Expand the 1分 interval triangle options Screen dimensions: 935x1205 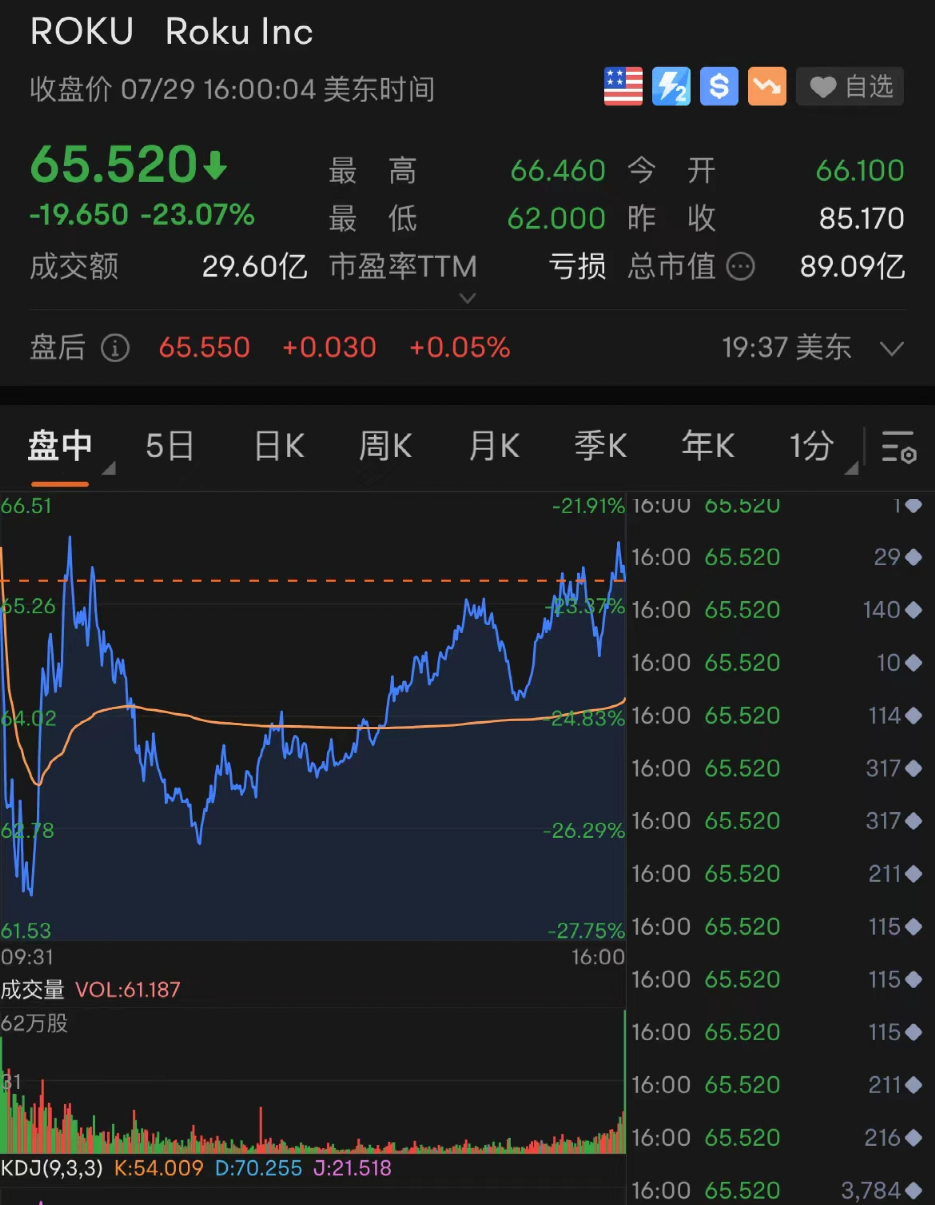pos(852,467)
